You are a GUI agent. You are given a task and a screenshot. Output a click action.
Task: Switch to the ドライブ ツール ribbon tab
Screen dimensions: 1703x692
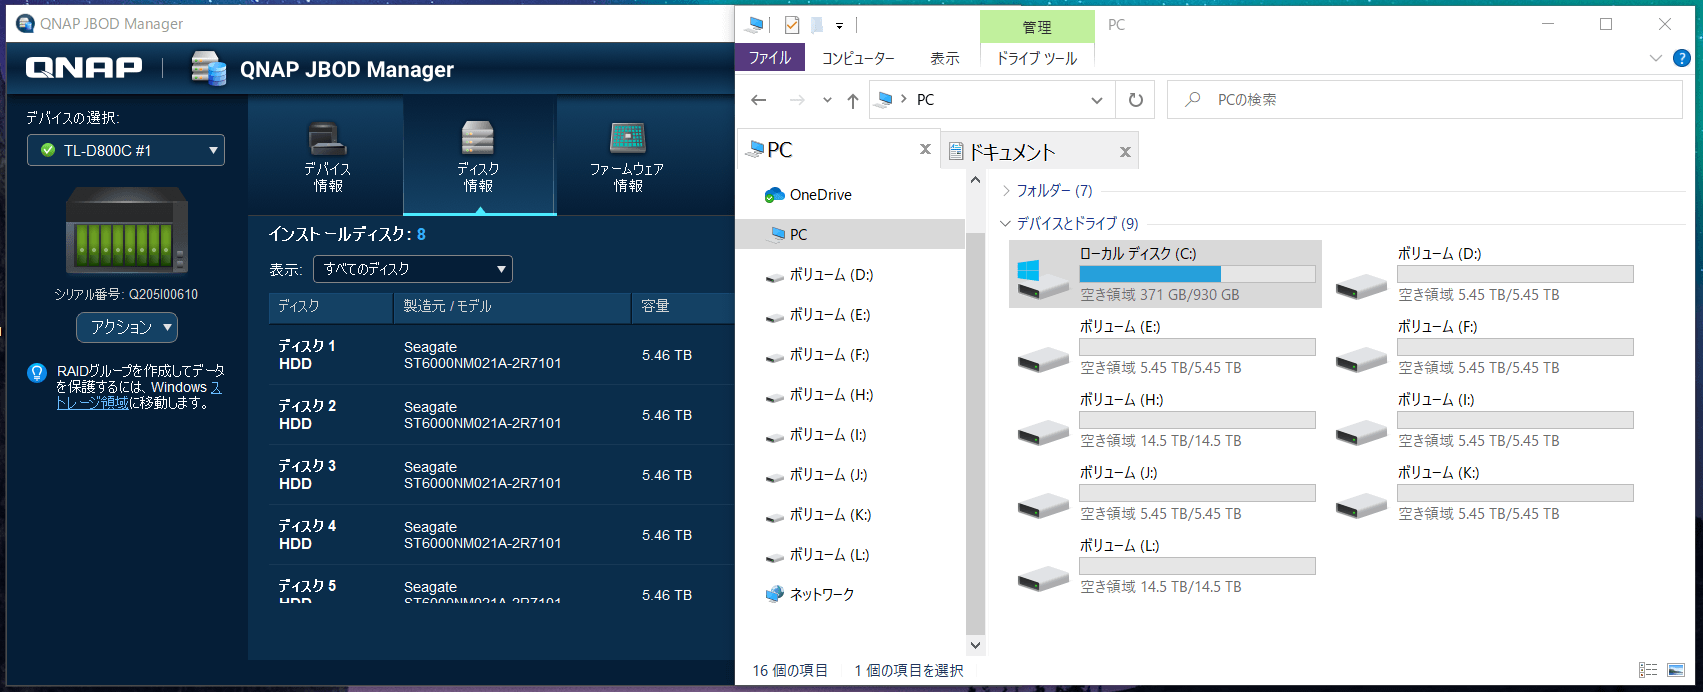click(1036, 58)
